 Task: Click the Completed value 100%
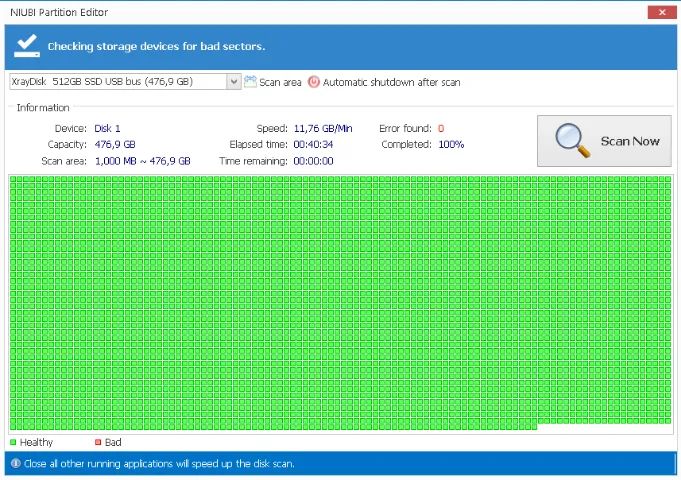(x=451, y=144)
